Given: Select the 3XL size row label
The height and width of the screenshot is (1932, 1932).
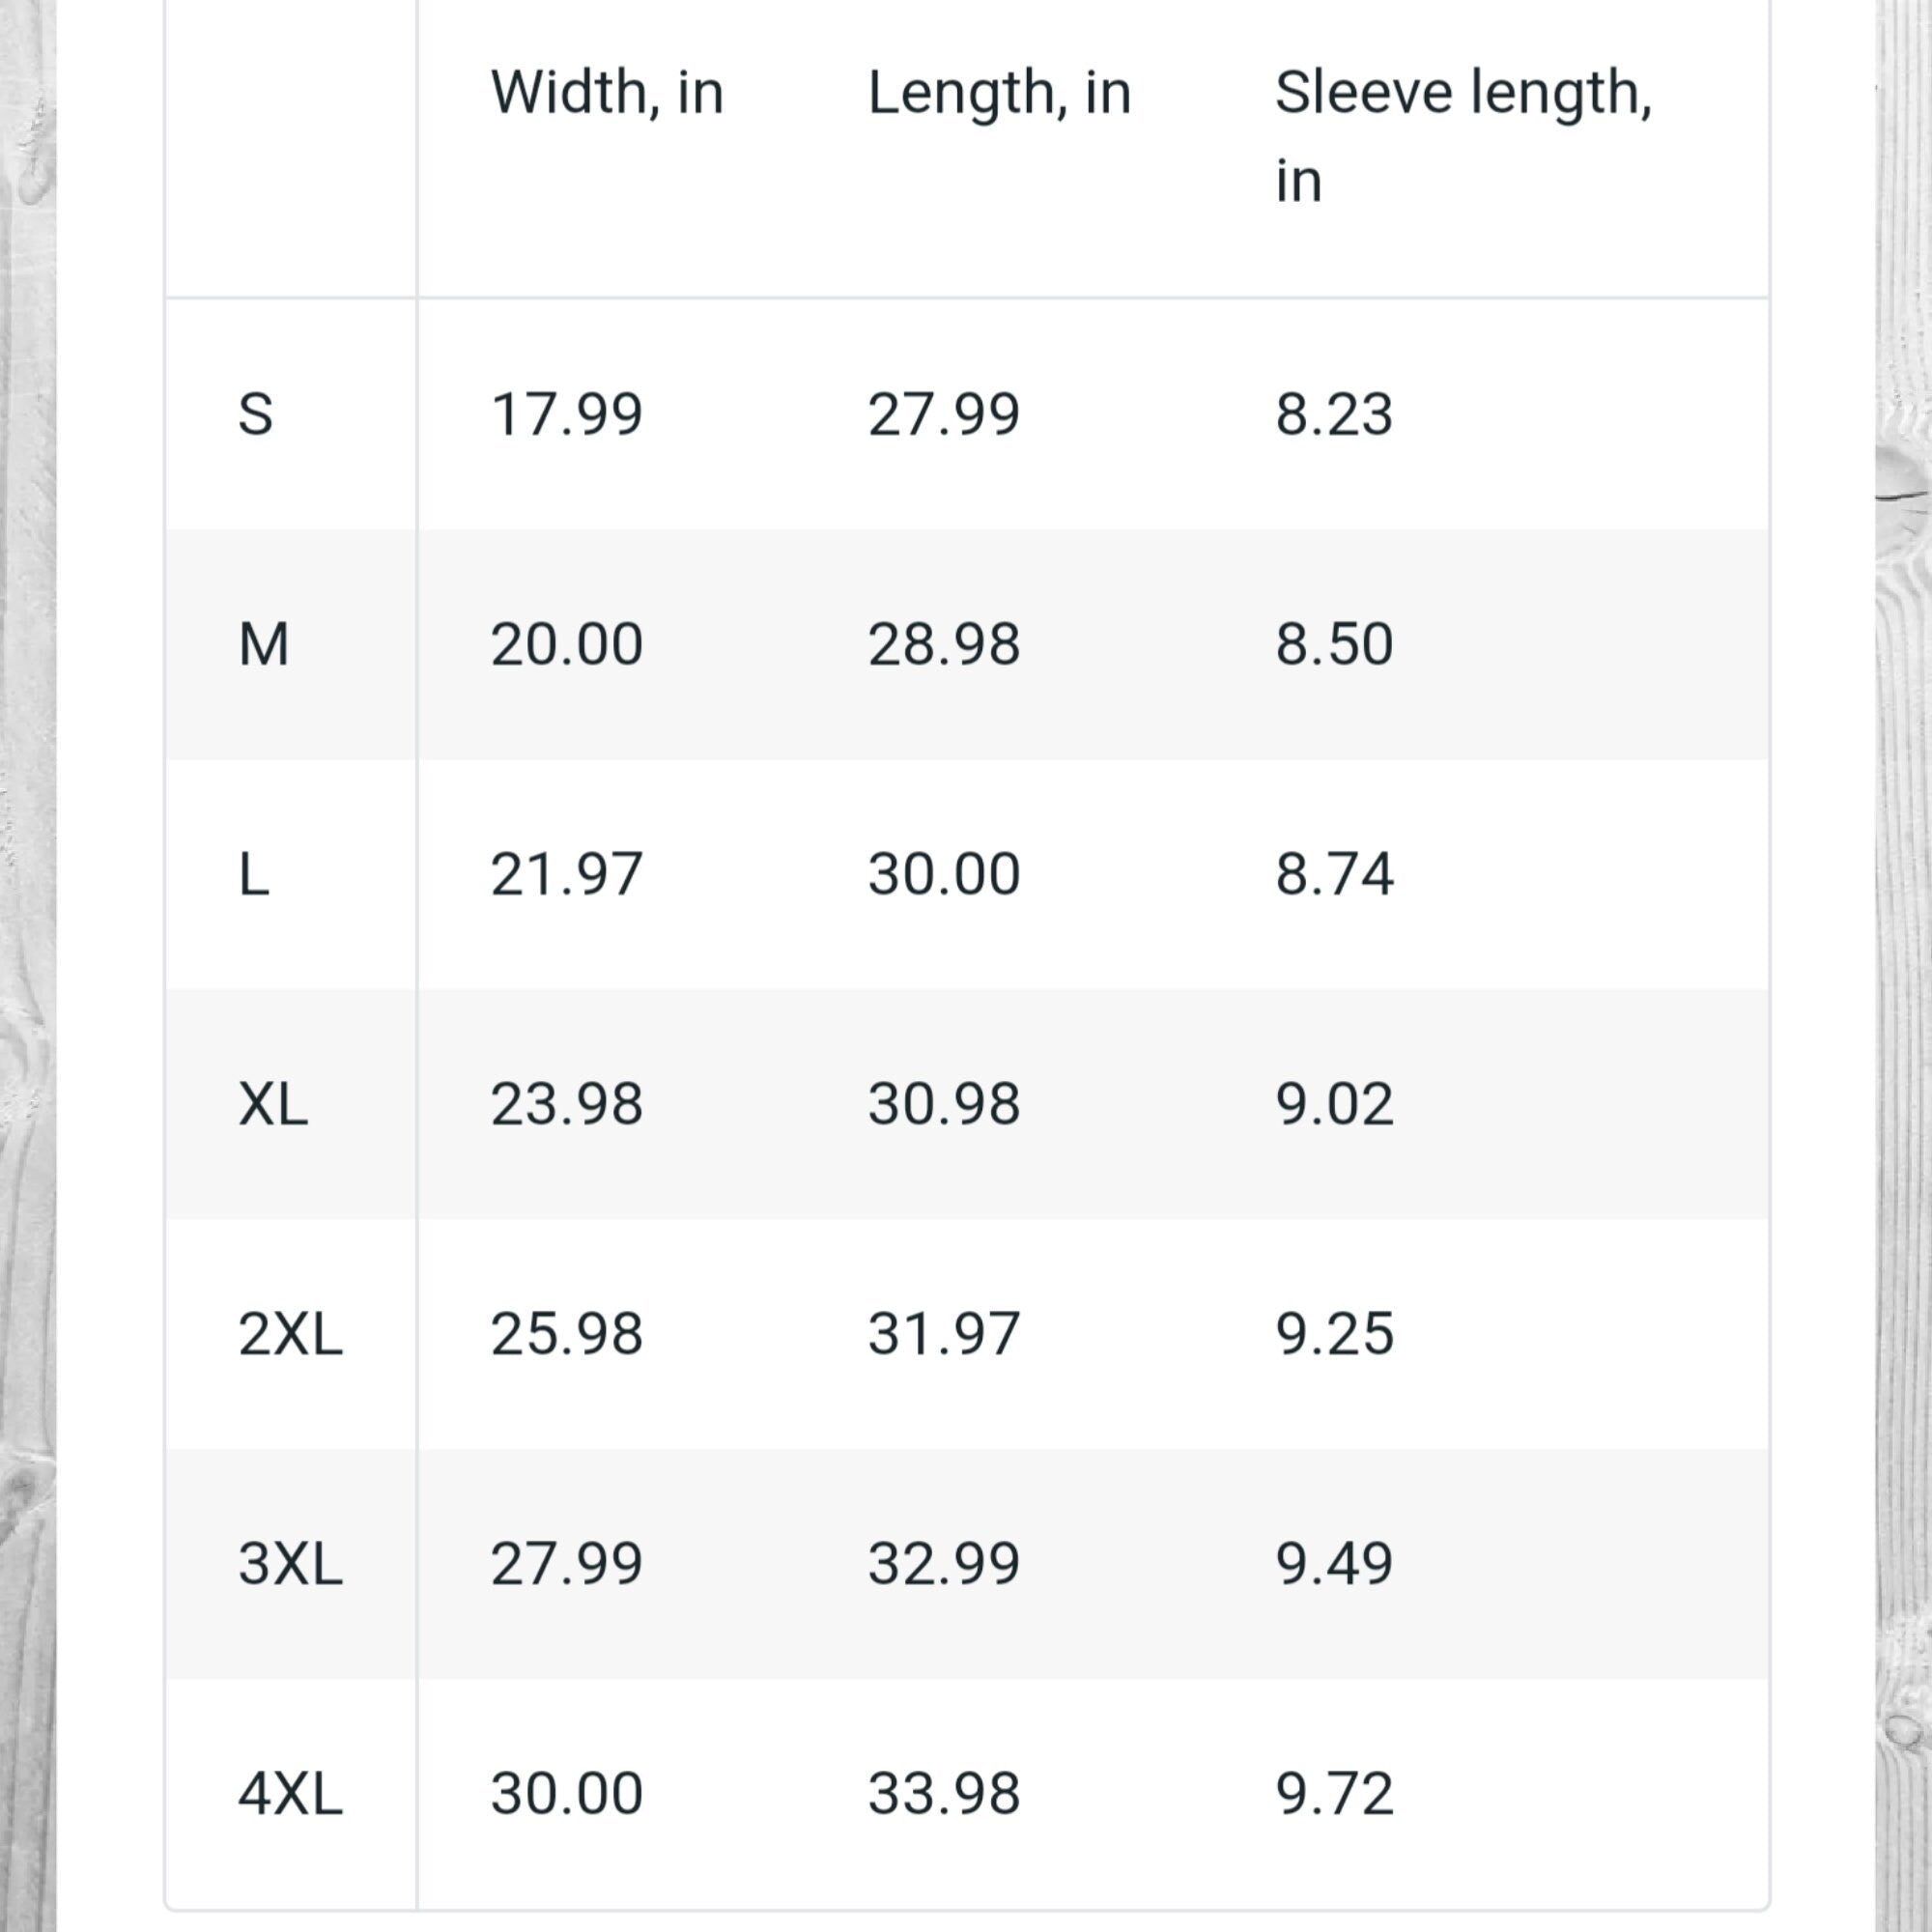Looking at the screenshot, I should pyautogui.click(x=290, y=1563).
